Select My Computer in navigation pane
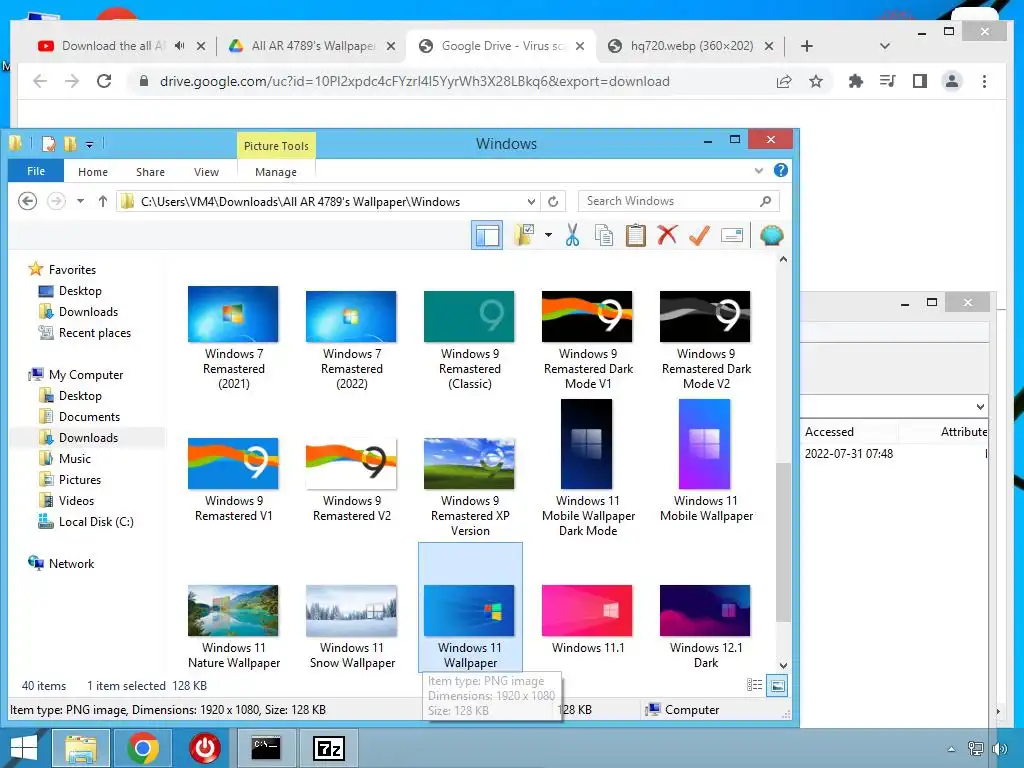The image size is (1024, 768). tap(86, 375)
